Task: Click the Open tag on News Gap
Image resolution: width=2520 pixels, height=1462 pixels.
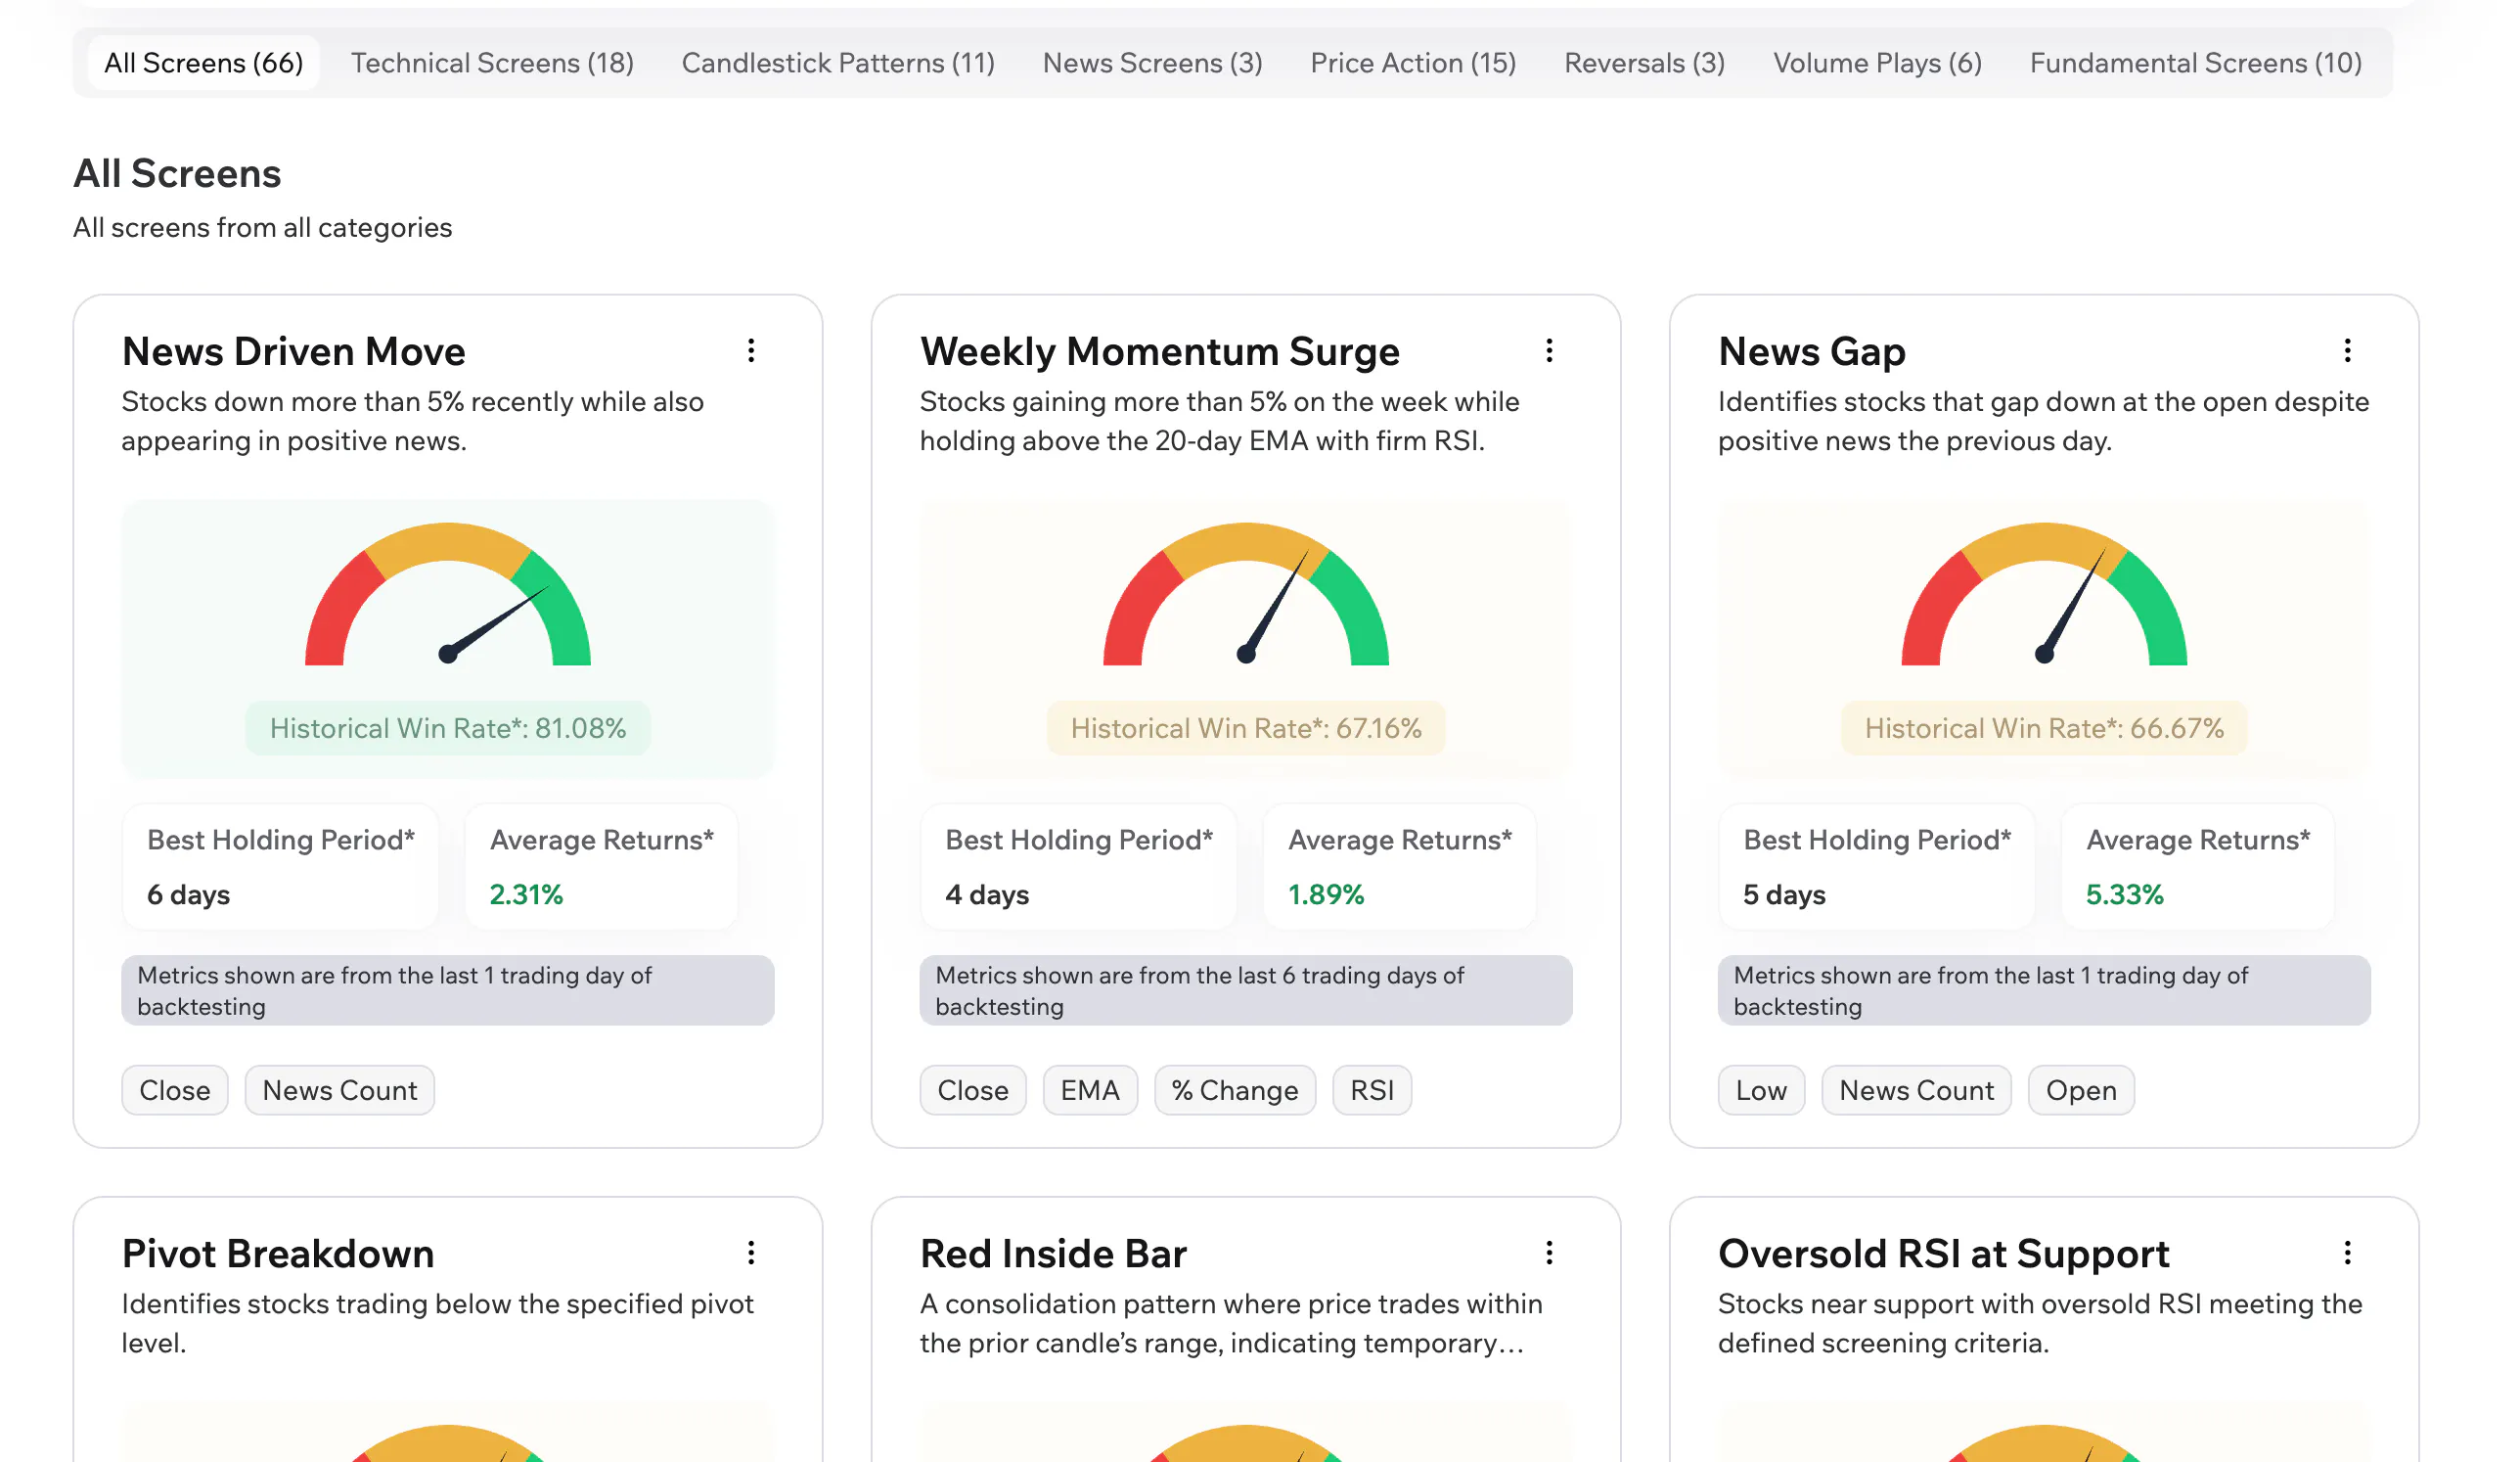Action: point(2081,1089)
